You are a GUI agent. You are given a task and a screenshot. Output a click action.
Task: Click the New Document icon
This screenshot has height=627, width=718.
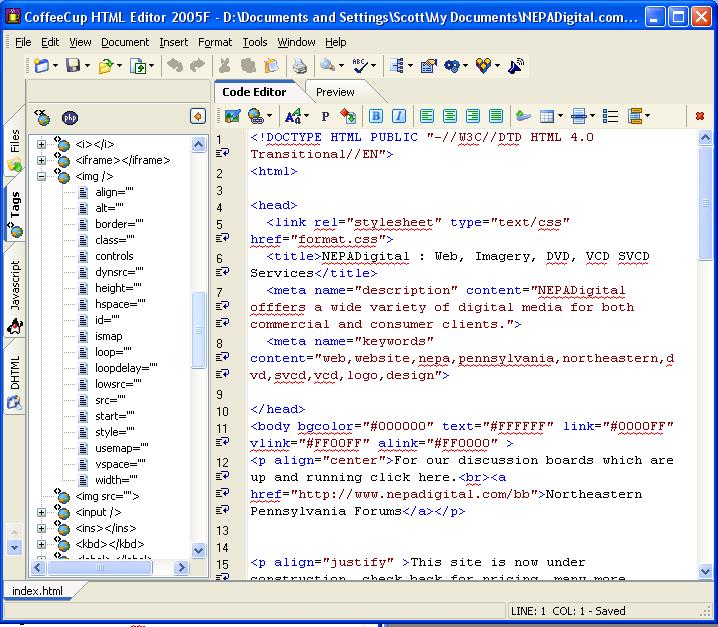coord(41,66)
